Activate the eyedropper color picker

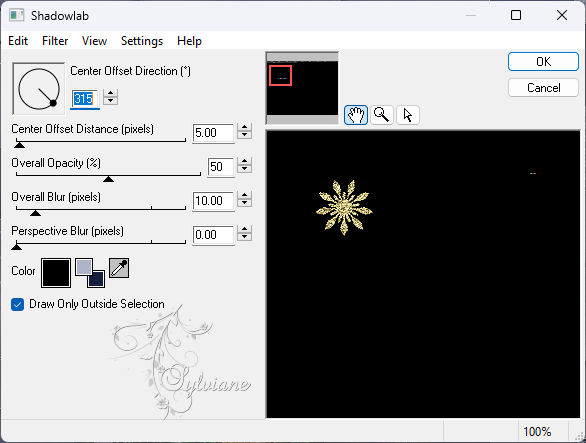(x=119, y=268)
